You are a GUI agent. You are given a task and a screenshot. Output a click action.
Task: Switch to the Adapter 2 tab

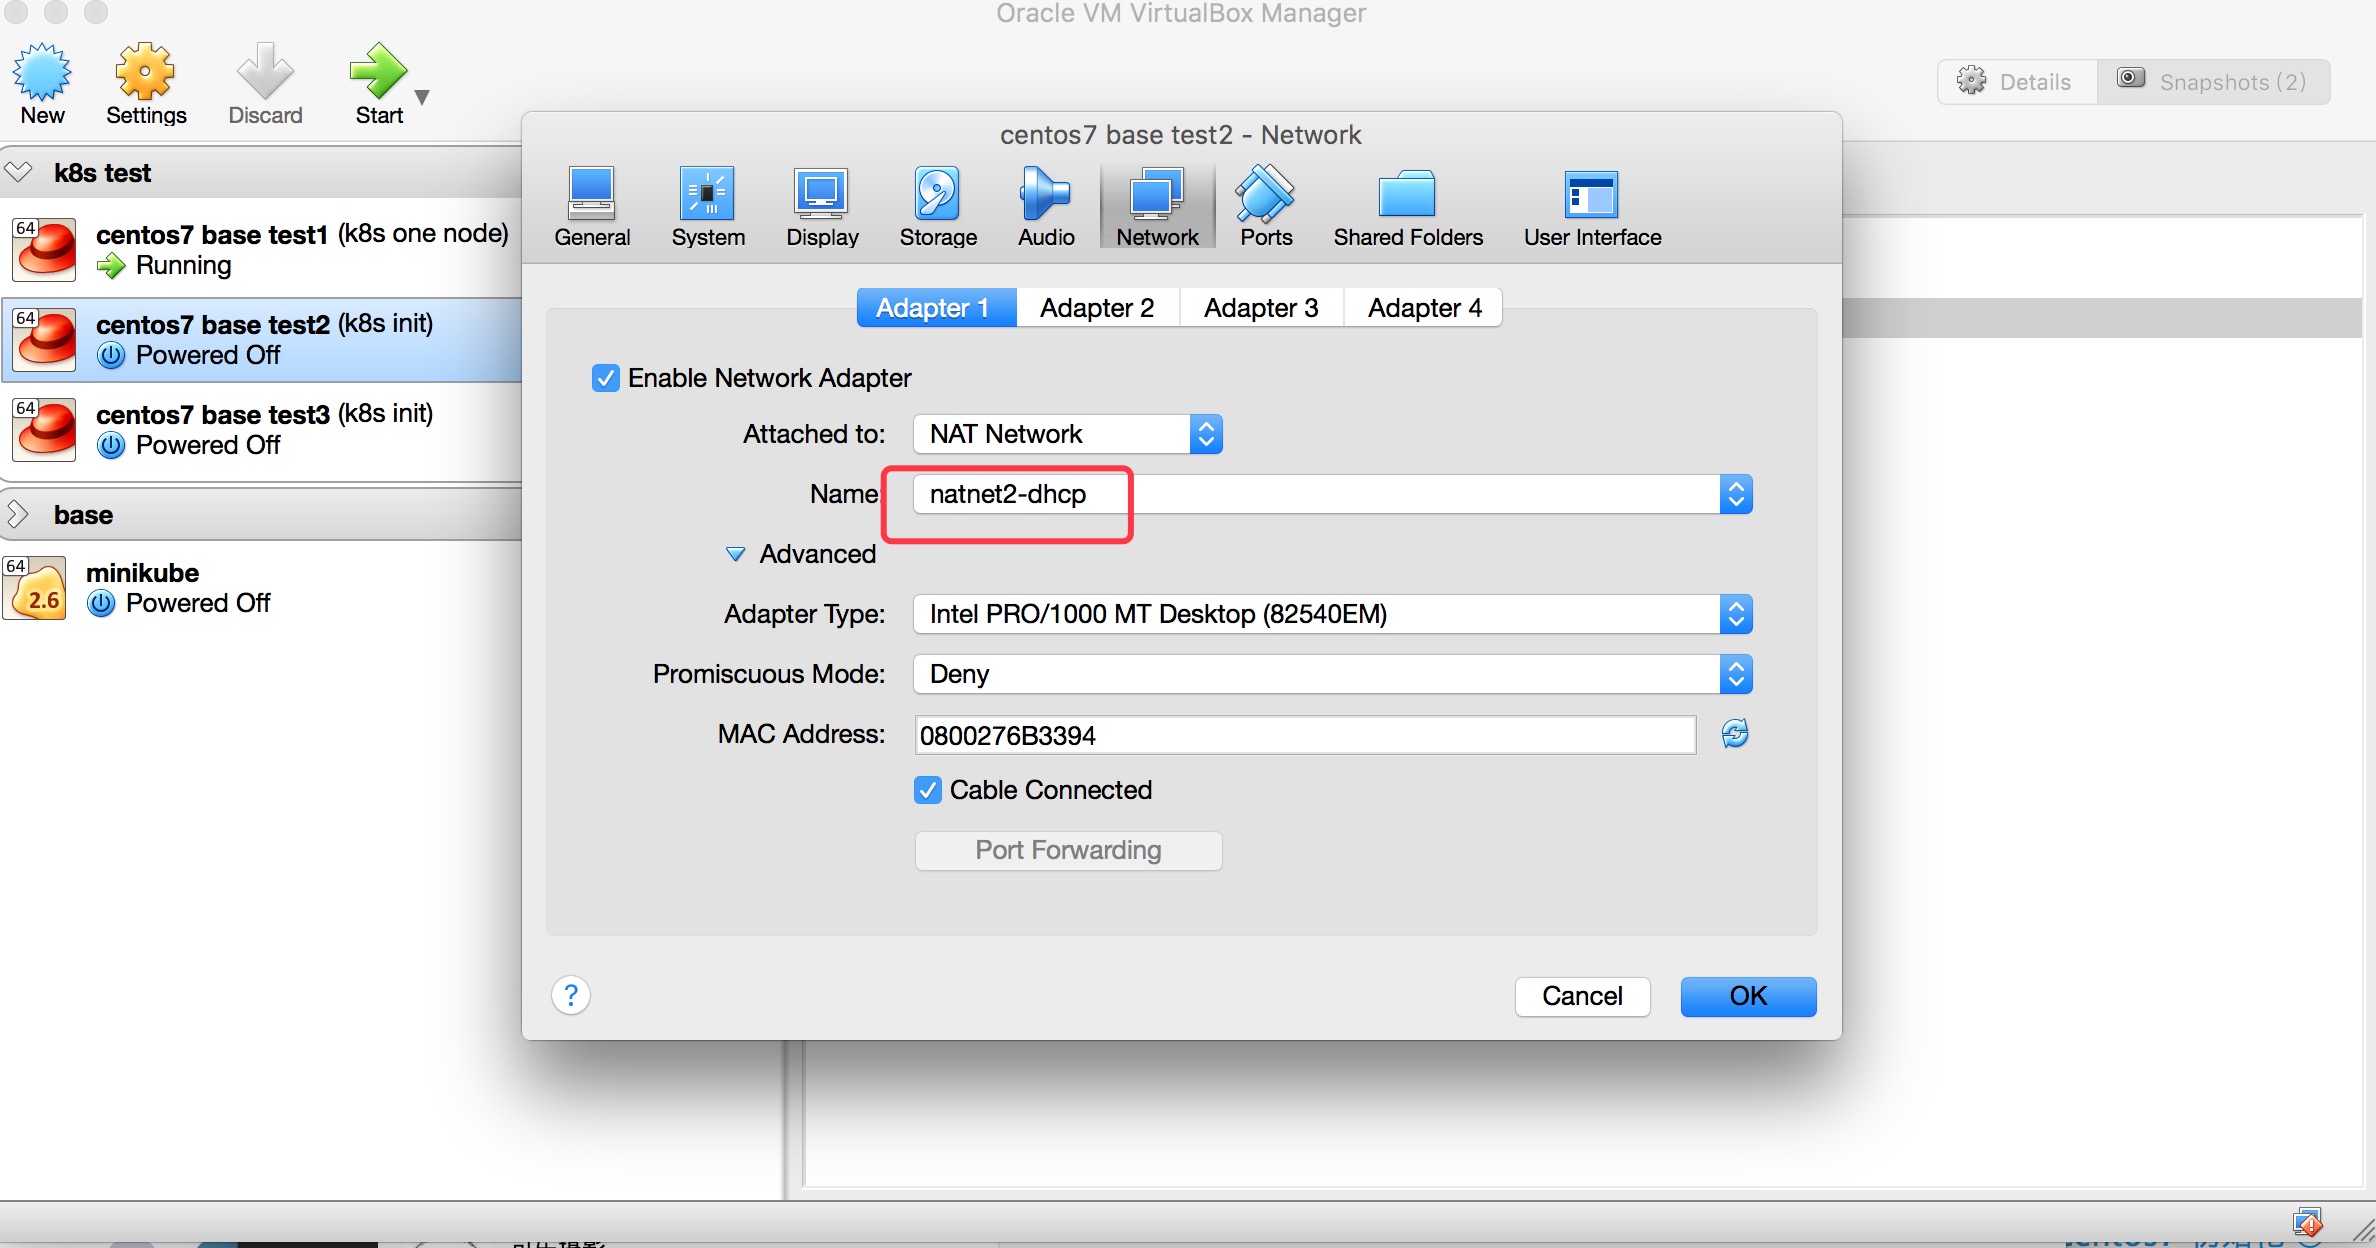1097,308
